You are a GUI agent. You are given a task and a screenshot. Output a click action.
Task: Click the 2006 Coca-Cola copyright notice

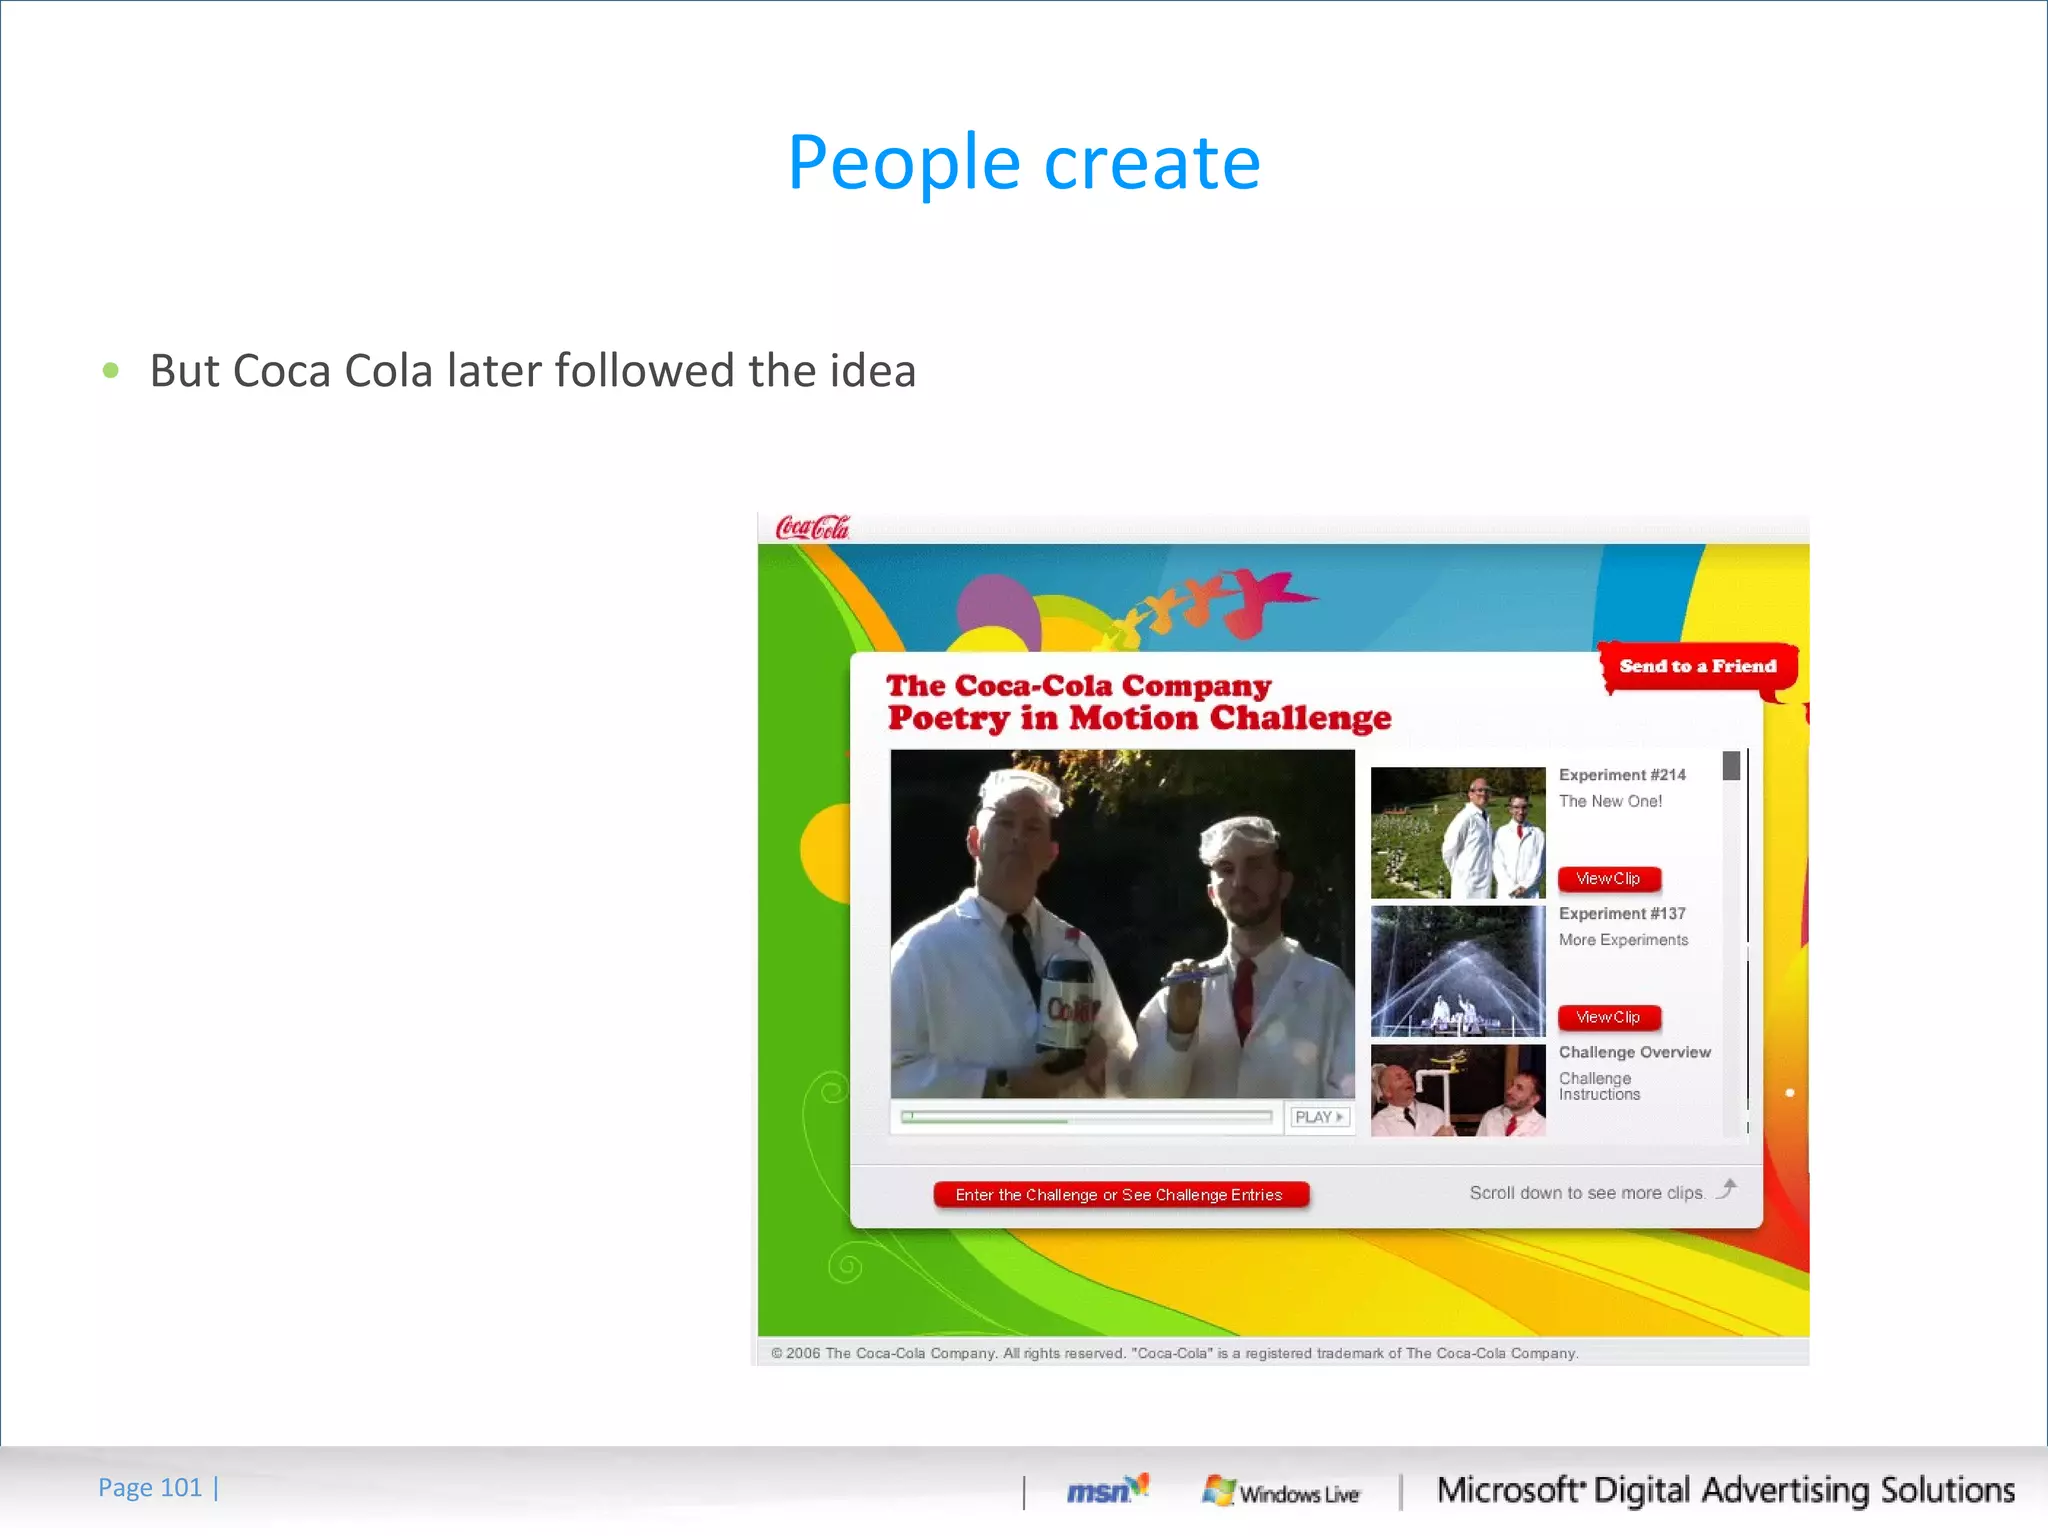[1175, 1353]
